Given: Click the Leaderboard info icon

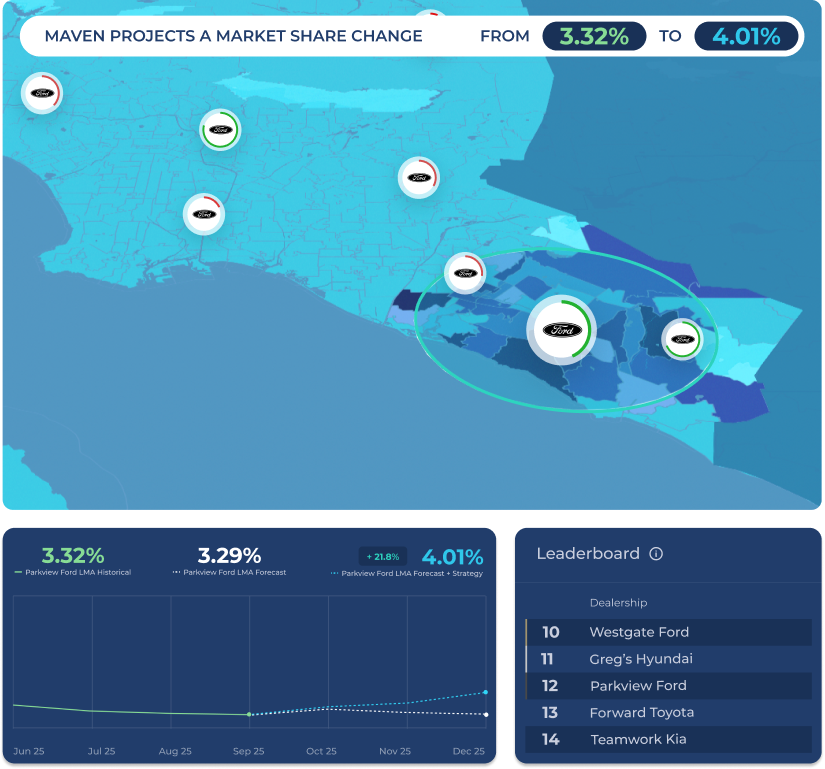Looking at the screenshot, I should [656, 554].
